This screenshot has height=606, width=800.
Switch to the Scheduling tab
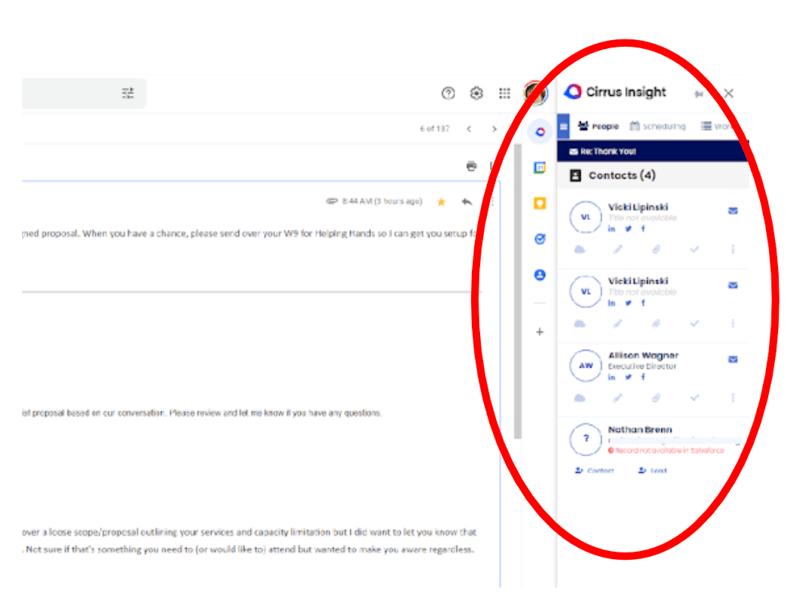click(662, 126)
